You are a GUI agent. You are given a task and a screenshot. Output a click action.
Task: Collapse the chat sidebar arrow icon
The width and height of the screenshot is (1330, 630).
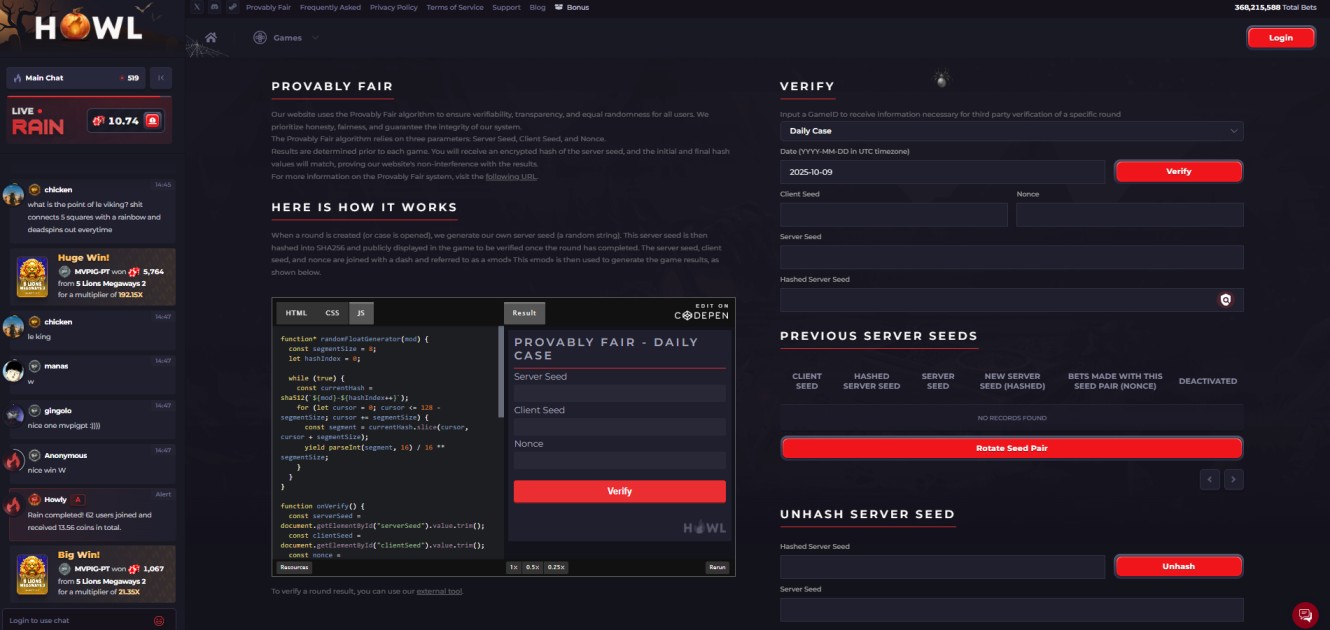point(161,78)
